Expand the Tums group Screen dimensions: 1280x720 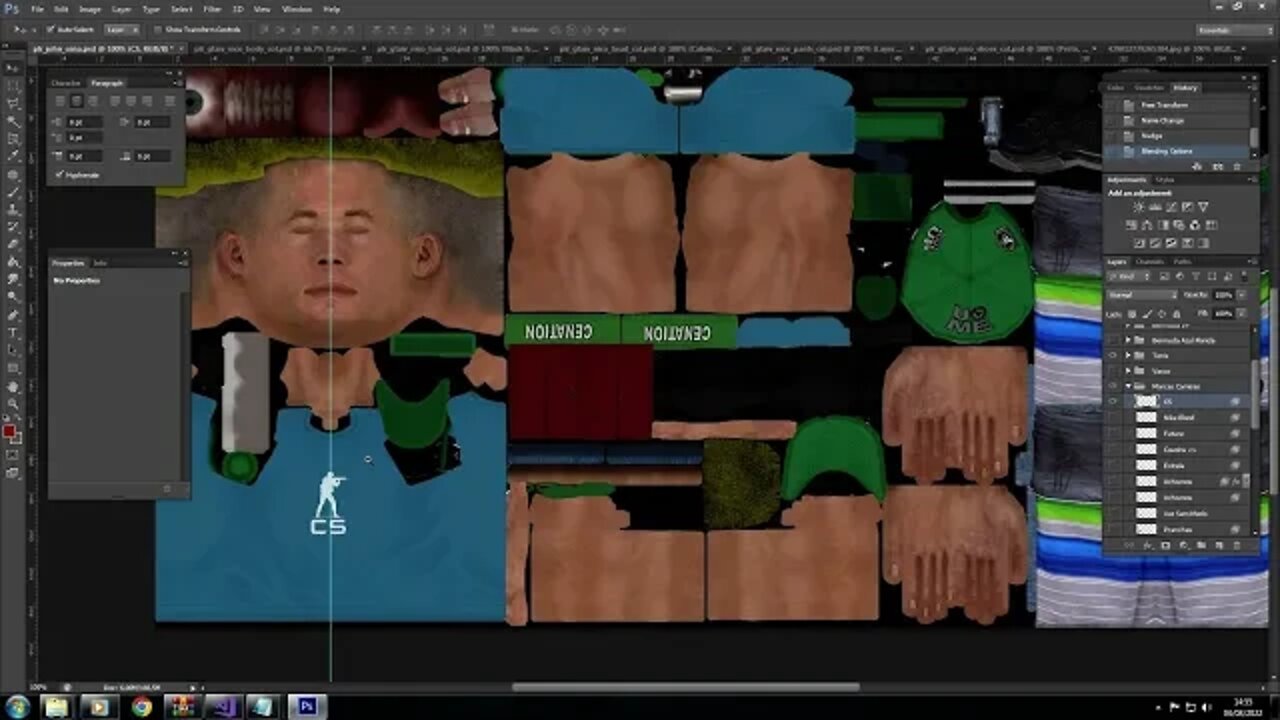coord(1128,355)
